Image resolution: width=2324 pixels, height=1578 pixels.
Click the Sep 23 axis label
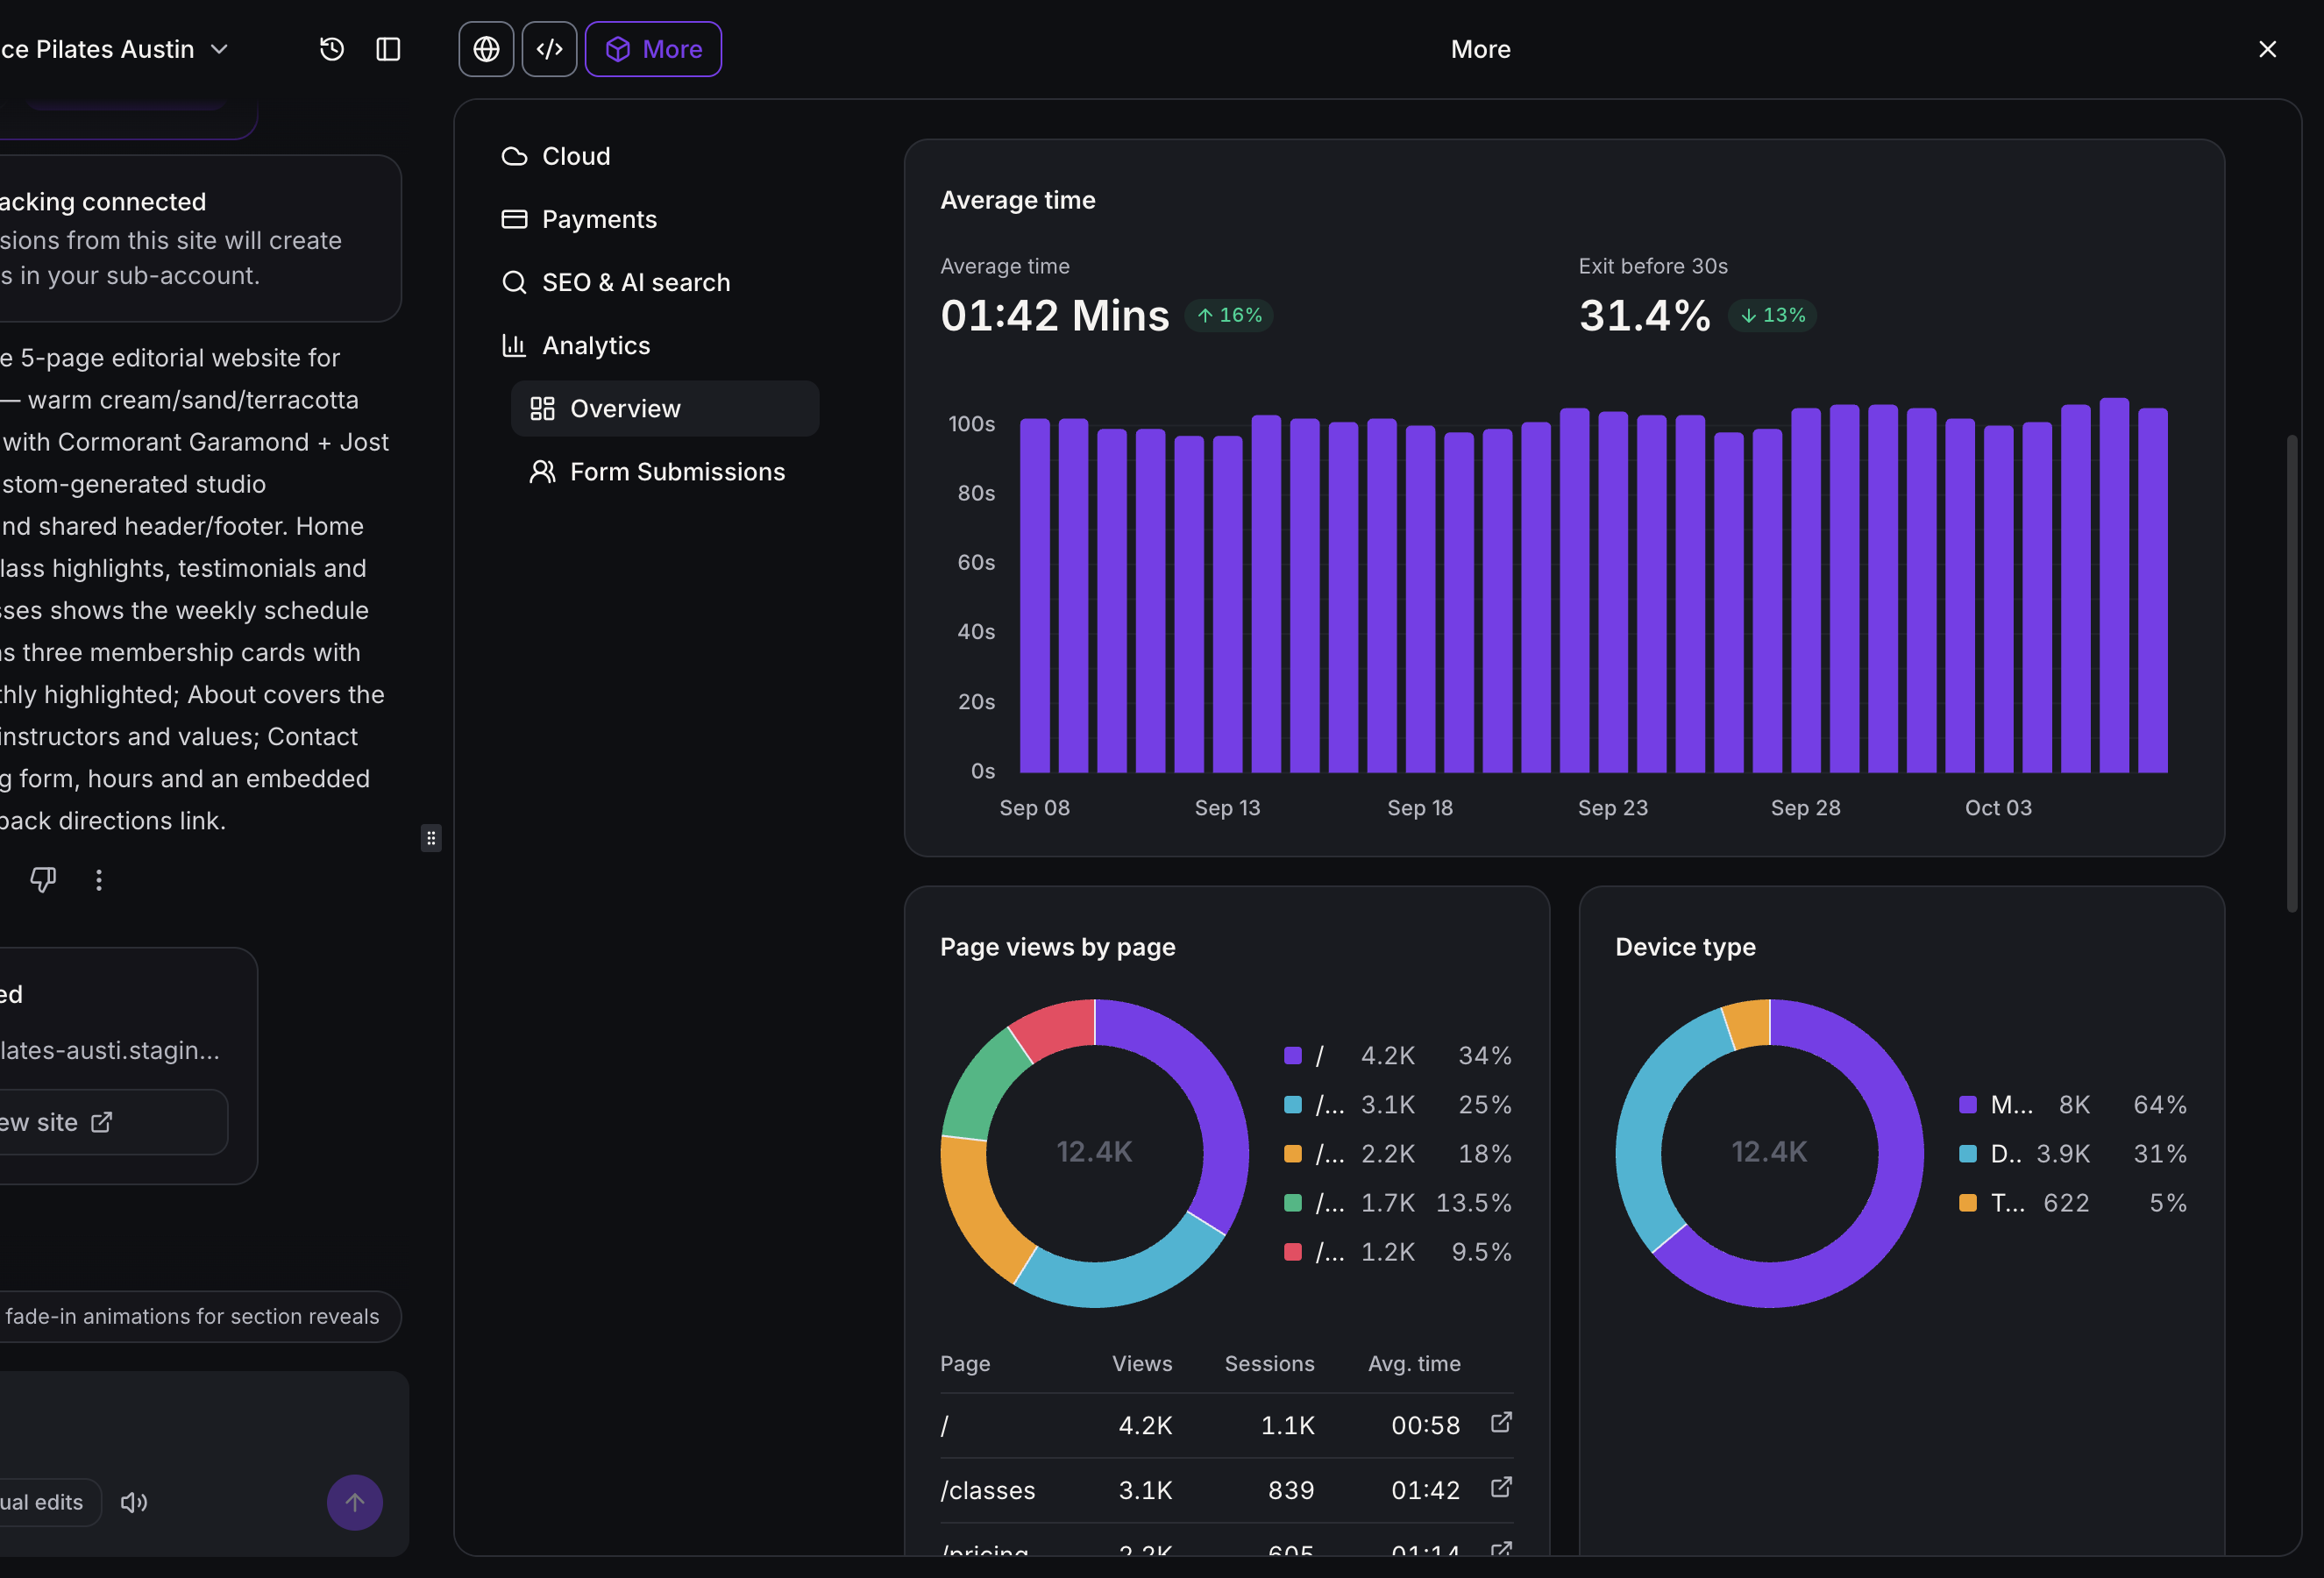[x=1613, y=807]
